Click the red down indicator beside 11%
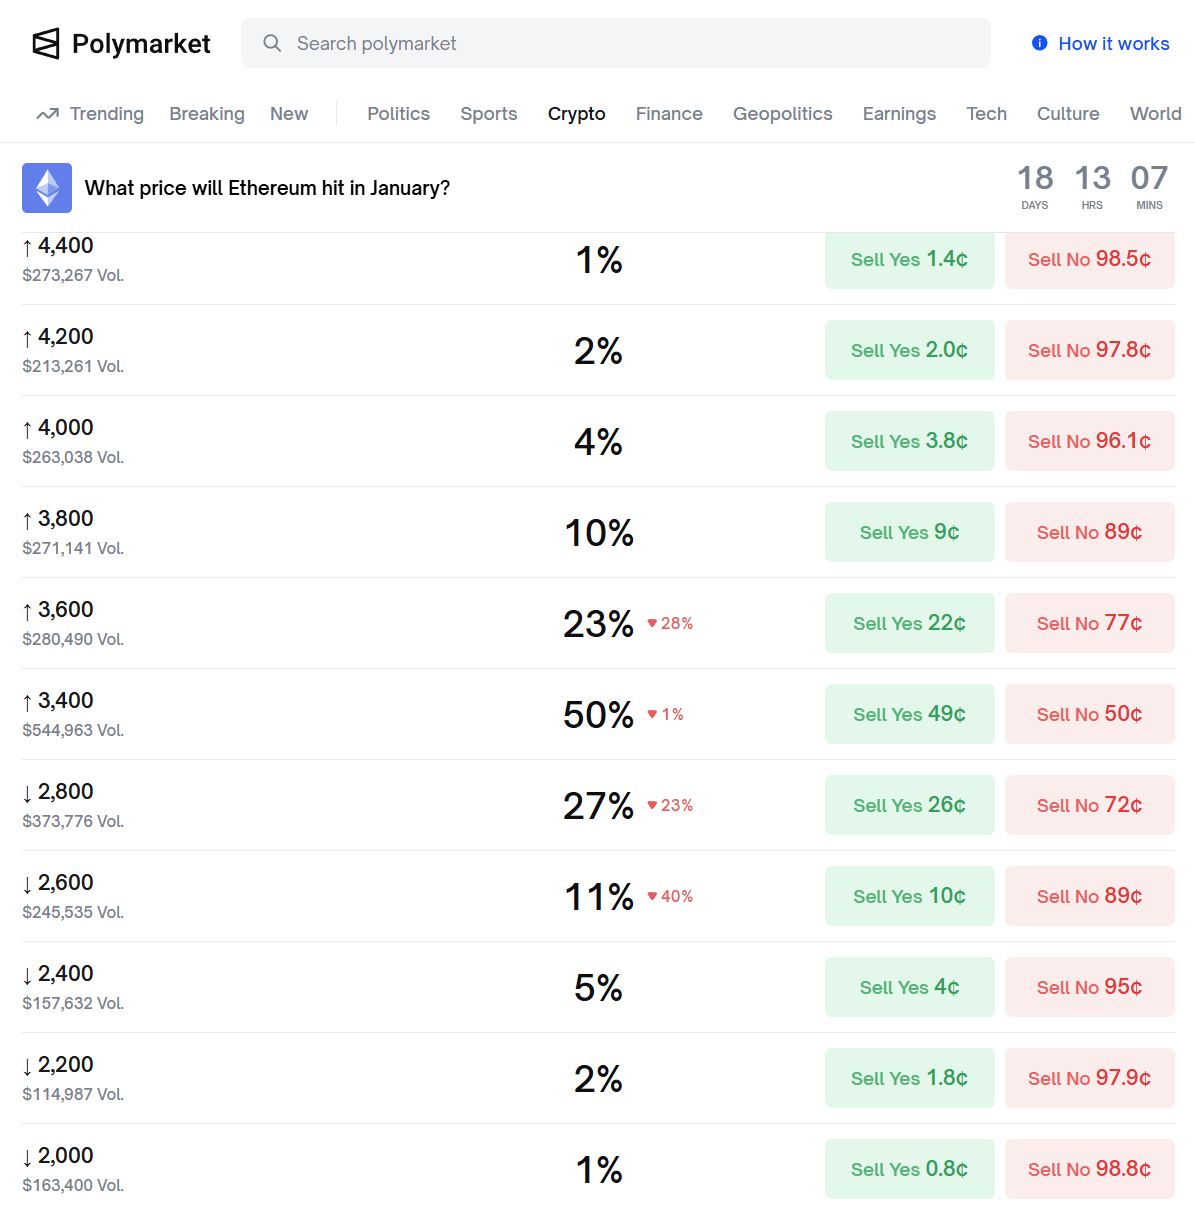 click(652, 896)
